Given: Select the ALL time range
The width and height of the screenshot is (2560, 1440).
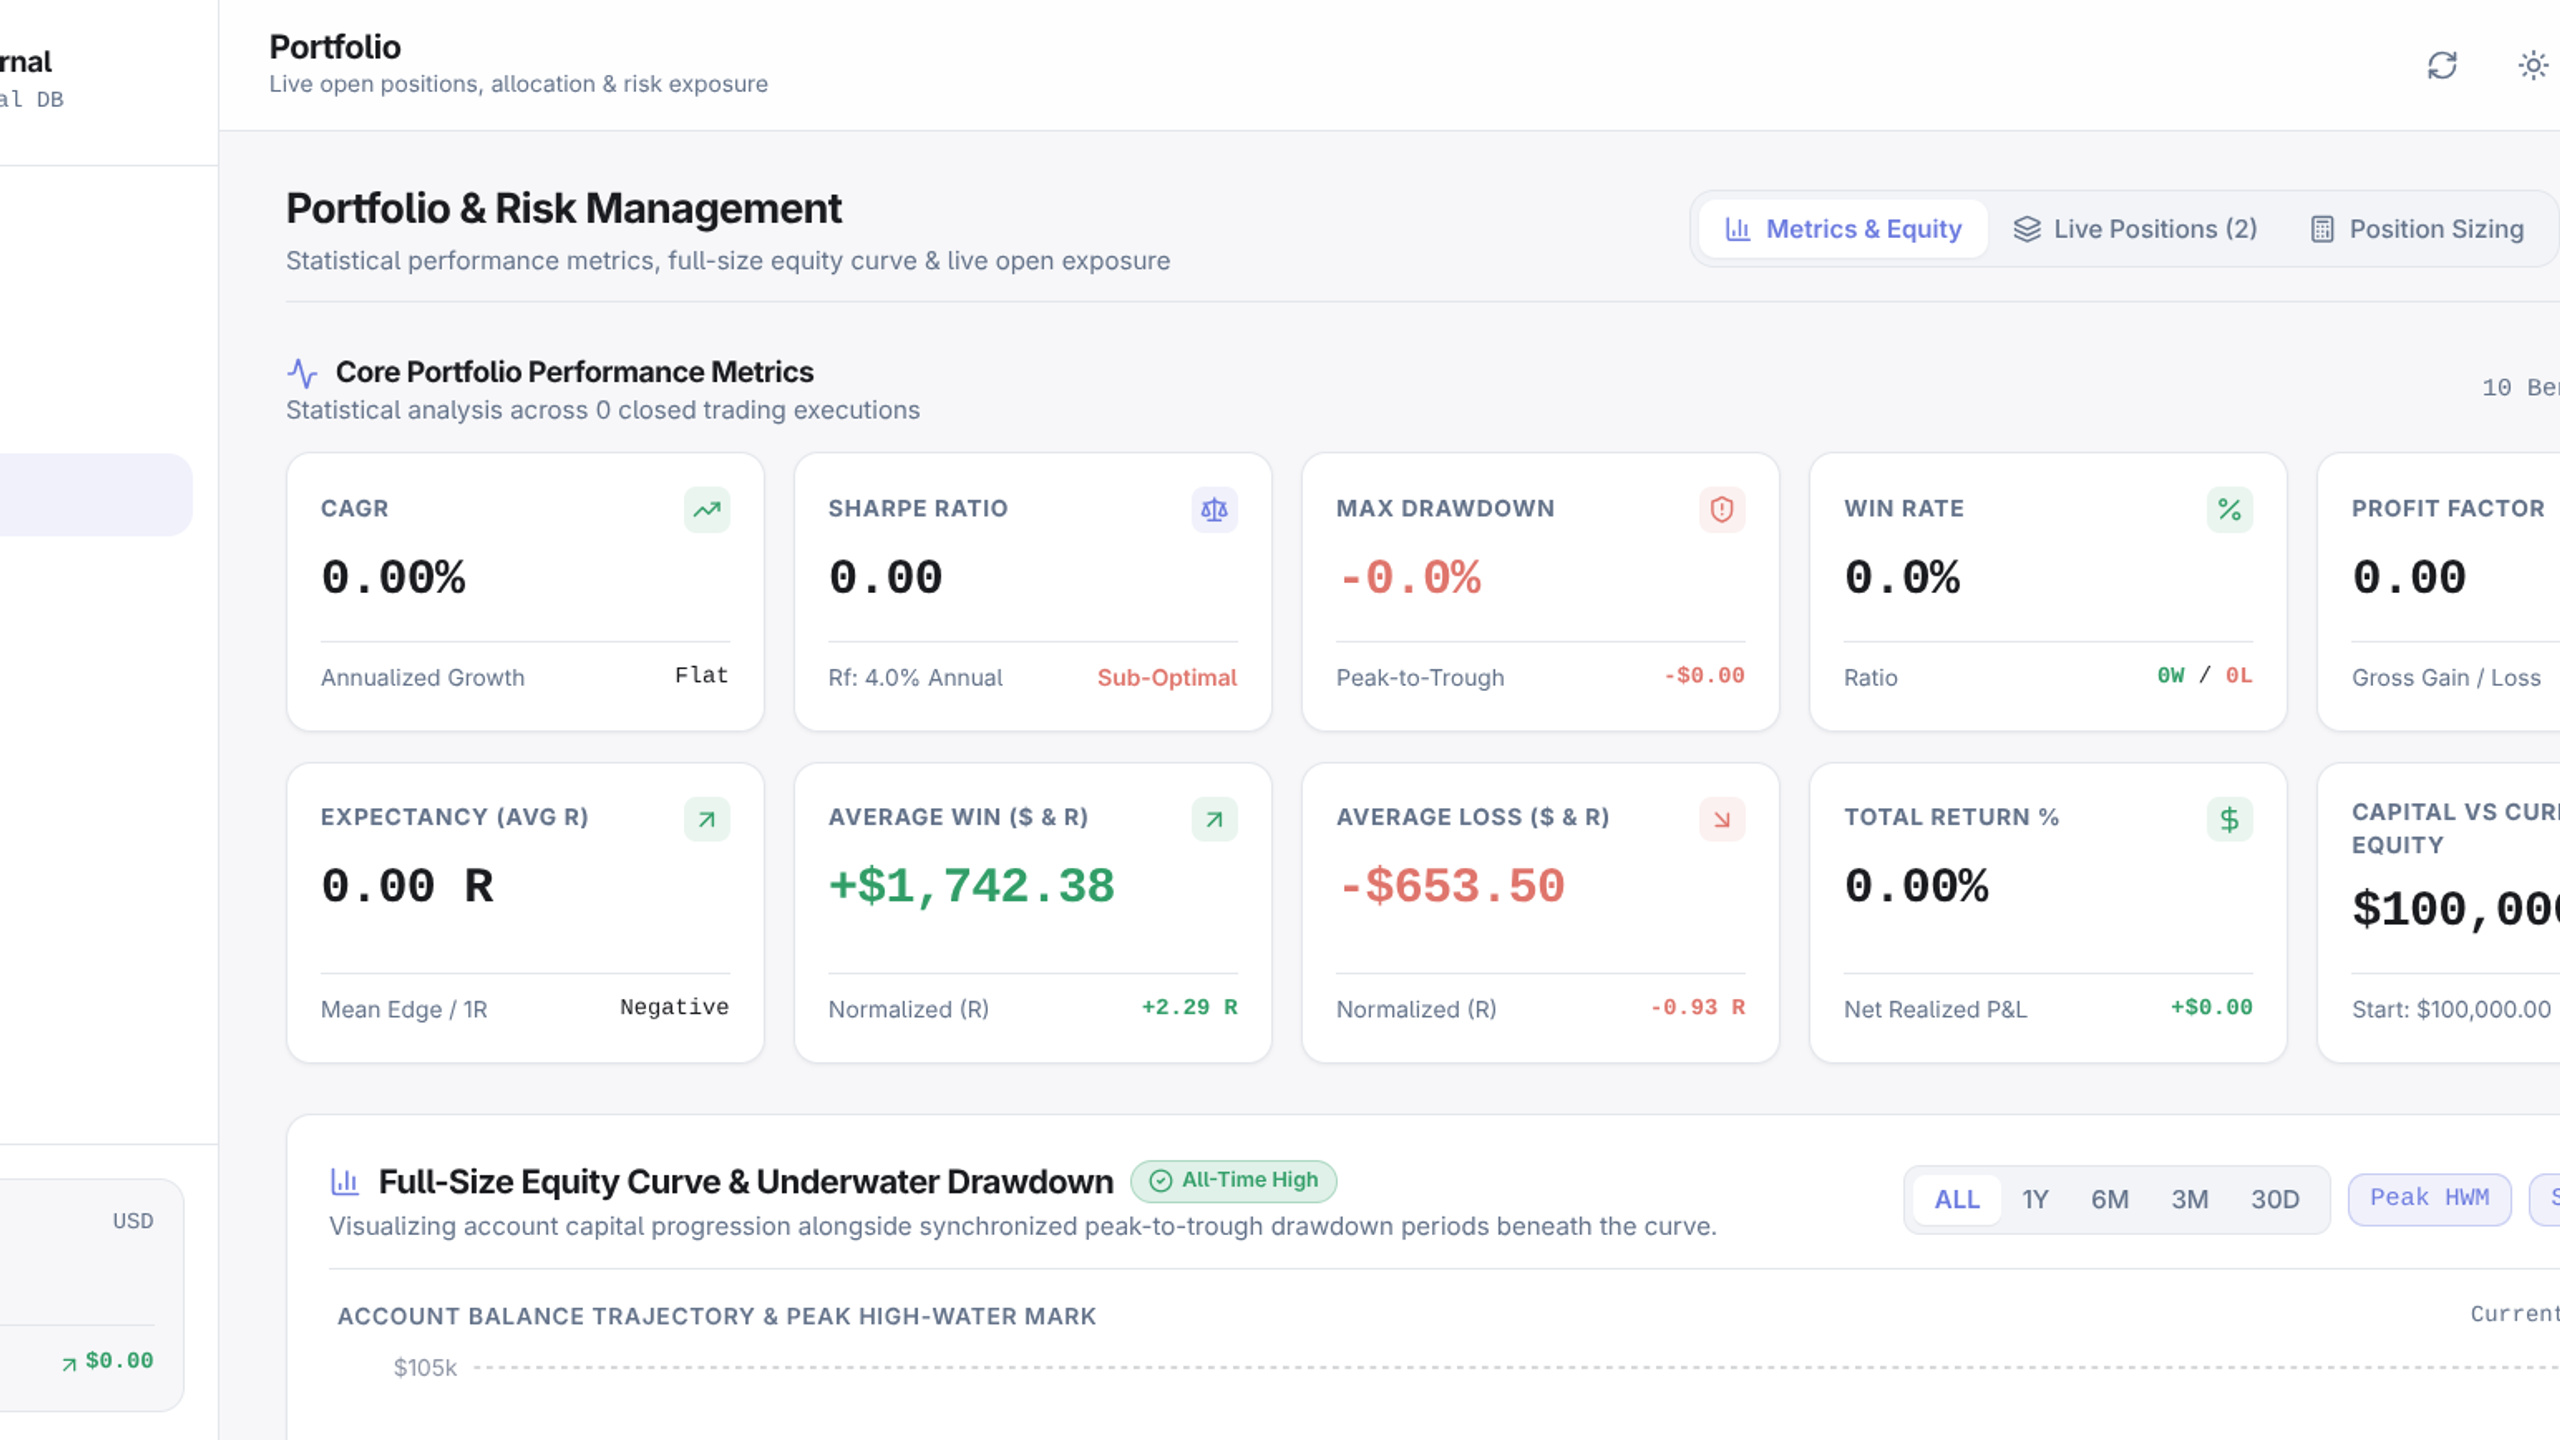Looking at the screenshot, I should (x=1957, y=1199).
